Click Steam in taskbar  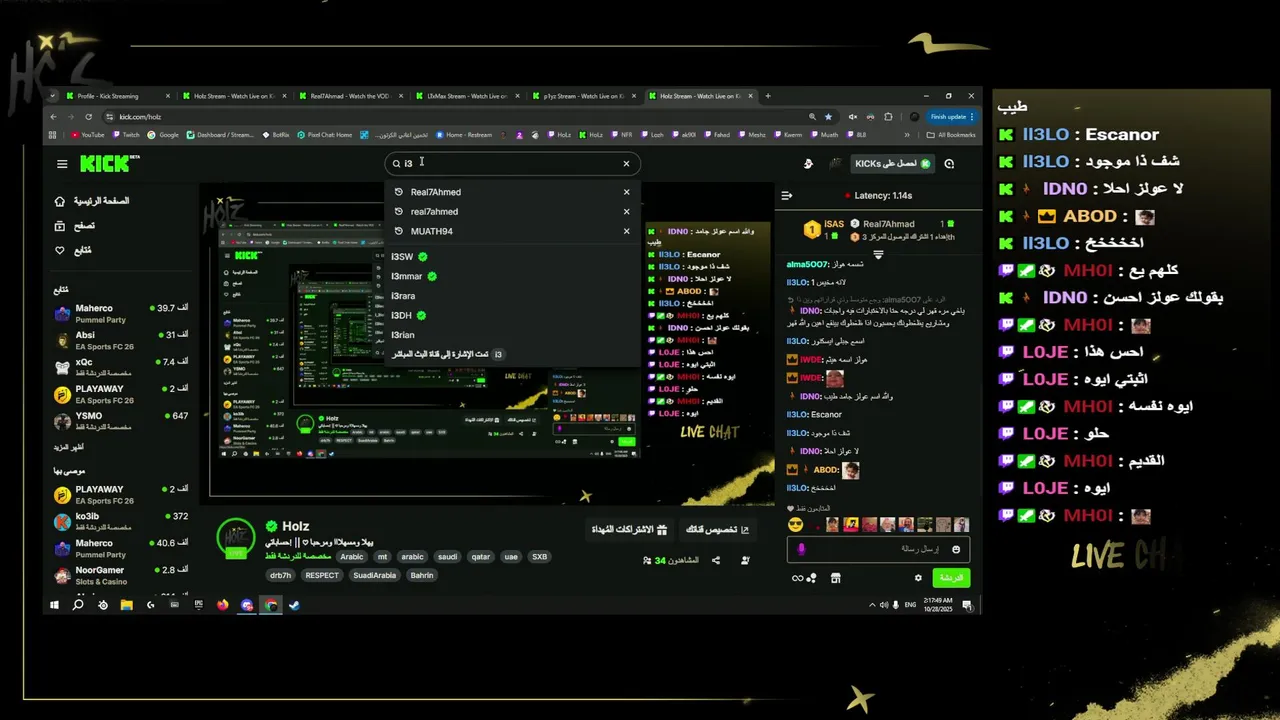coord(294,605)
